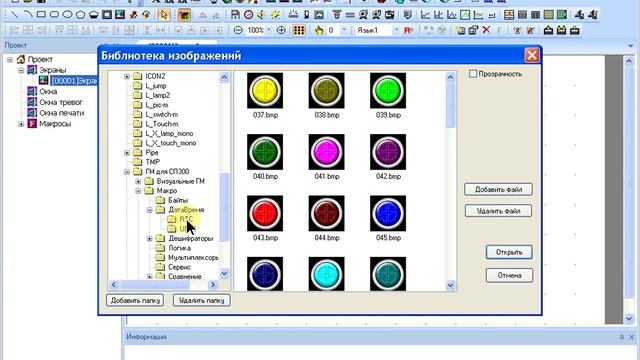The height and width of the screenshot is (360, 640).
Task: Click the zoom in plus icon
Action: 281,30
